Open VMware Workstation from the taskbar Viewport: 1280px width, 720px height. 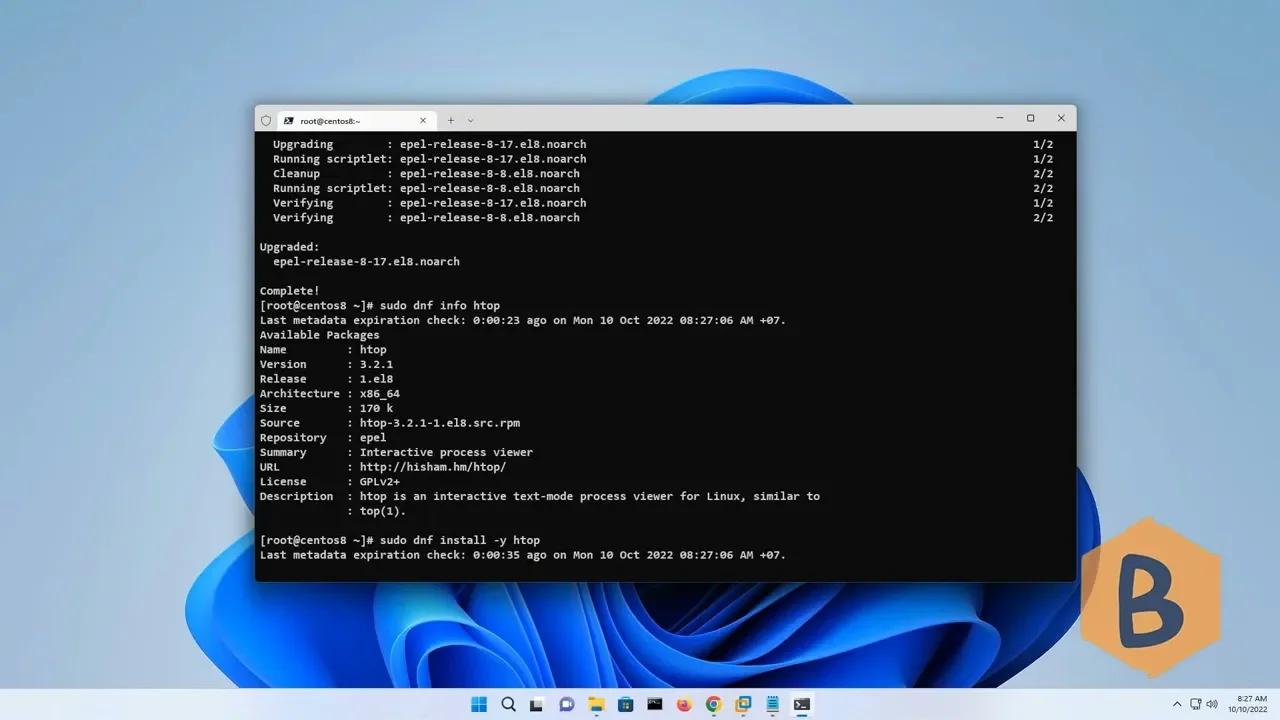point(743,704)
